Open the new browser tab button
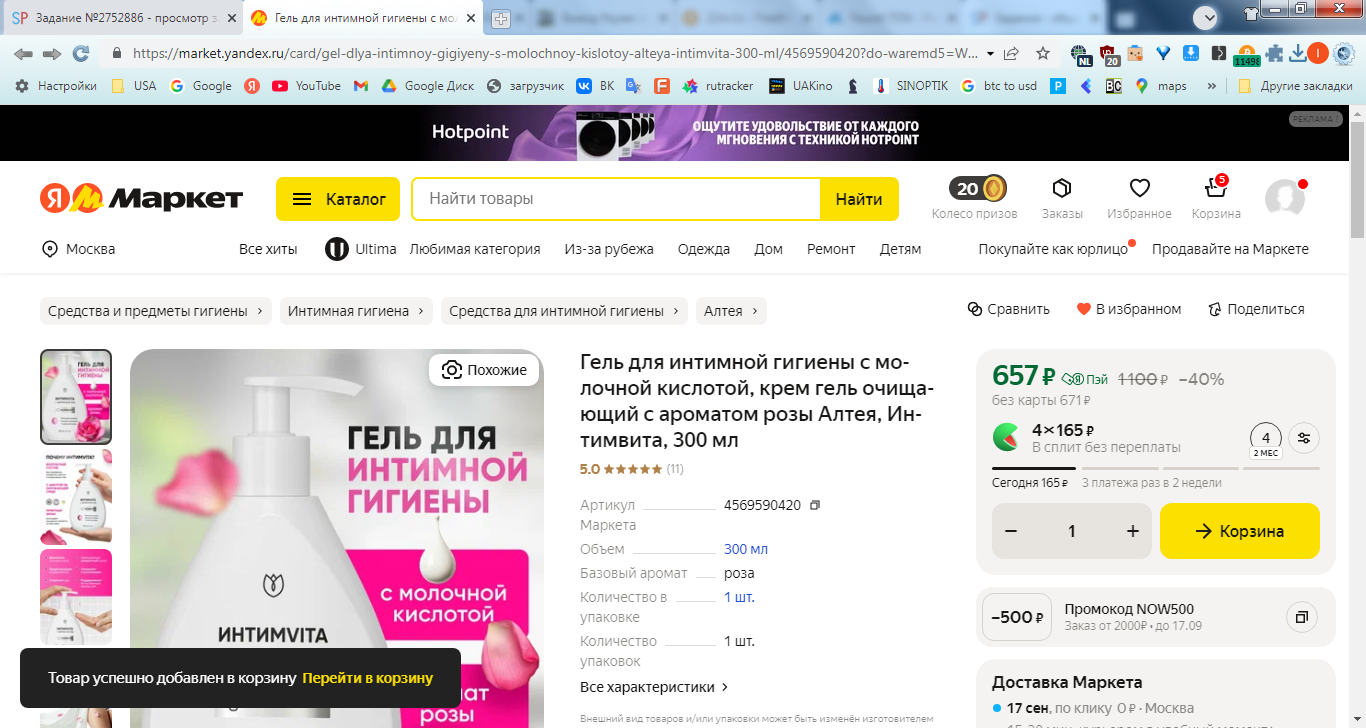Screen dimensions: 1366x728 click(501, 19)
